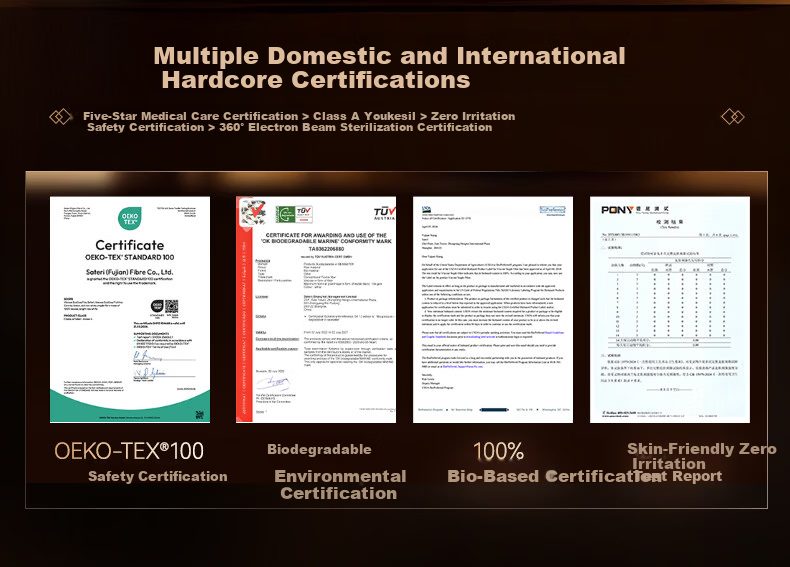This screenshot has width=790, height=567.
Task: Click the 'Biodegradable' caption
Action: coord(319,449)
